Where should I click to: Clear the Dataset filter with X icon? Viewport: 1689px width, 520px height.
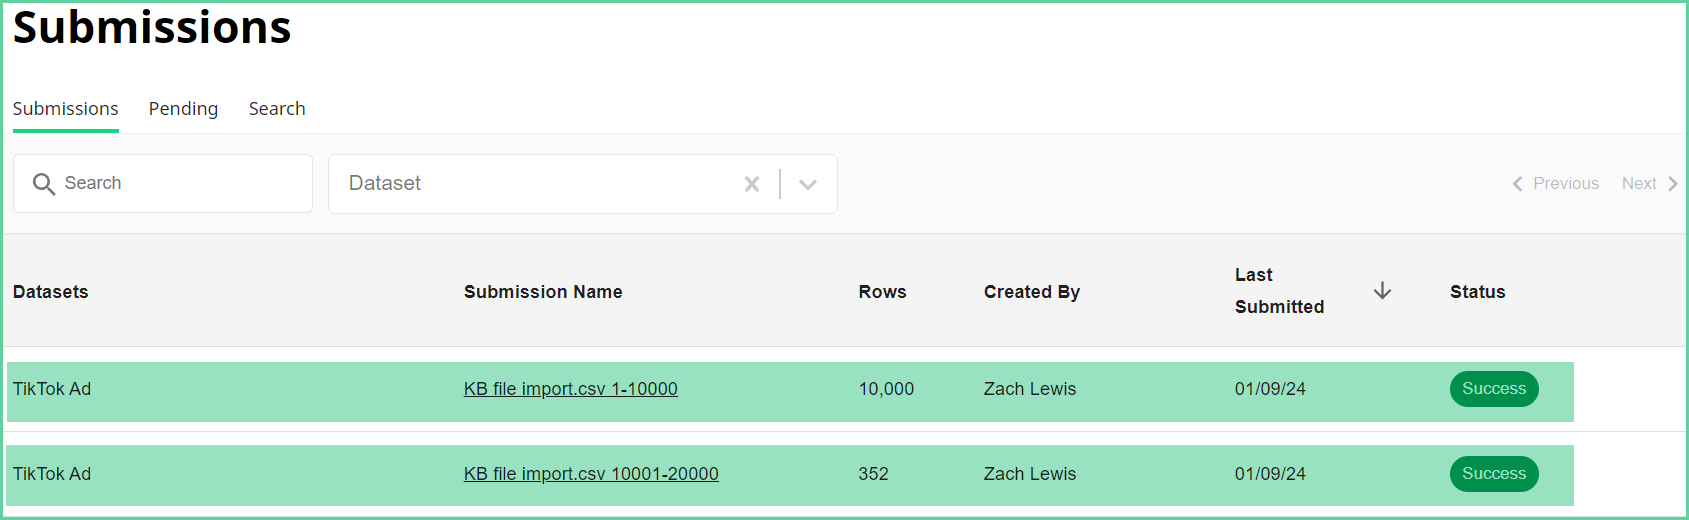[x=752, y=184]
